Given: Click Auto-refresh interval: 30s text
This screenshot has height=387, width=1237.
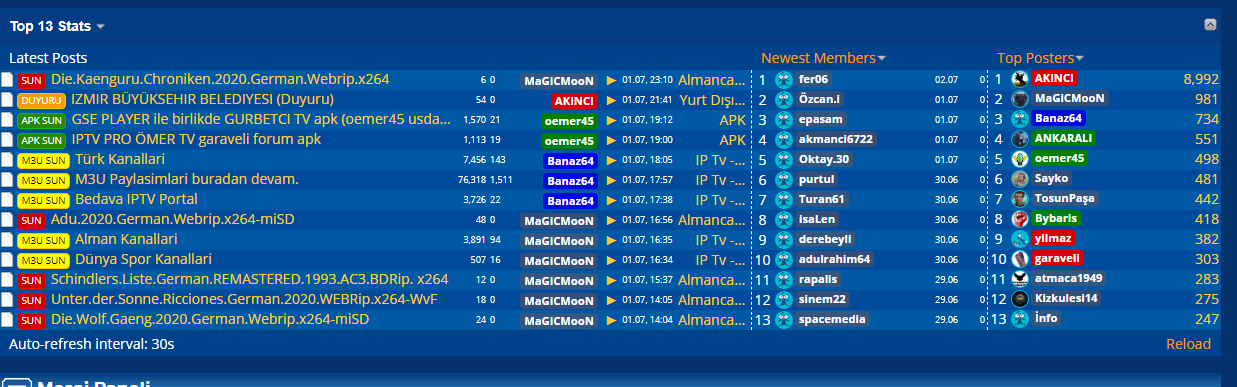Looking at the screenshot, I should coord(92,344).
